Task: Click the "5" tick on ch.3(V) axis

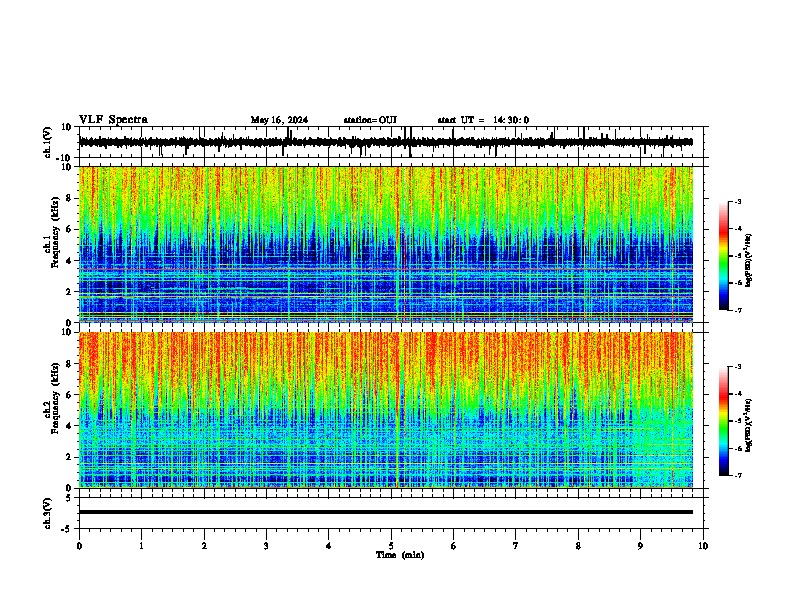Action: pyautogui.click(x=69, y=498)
